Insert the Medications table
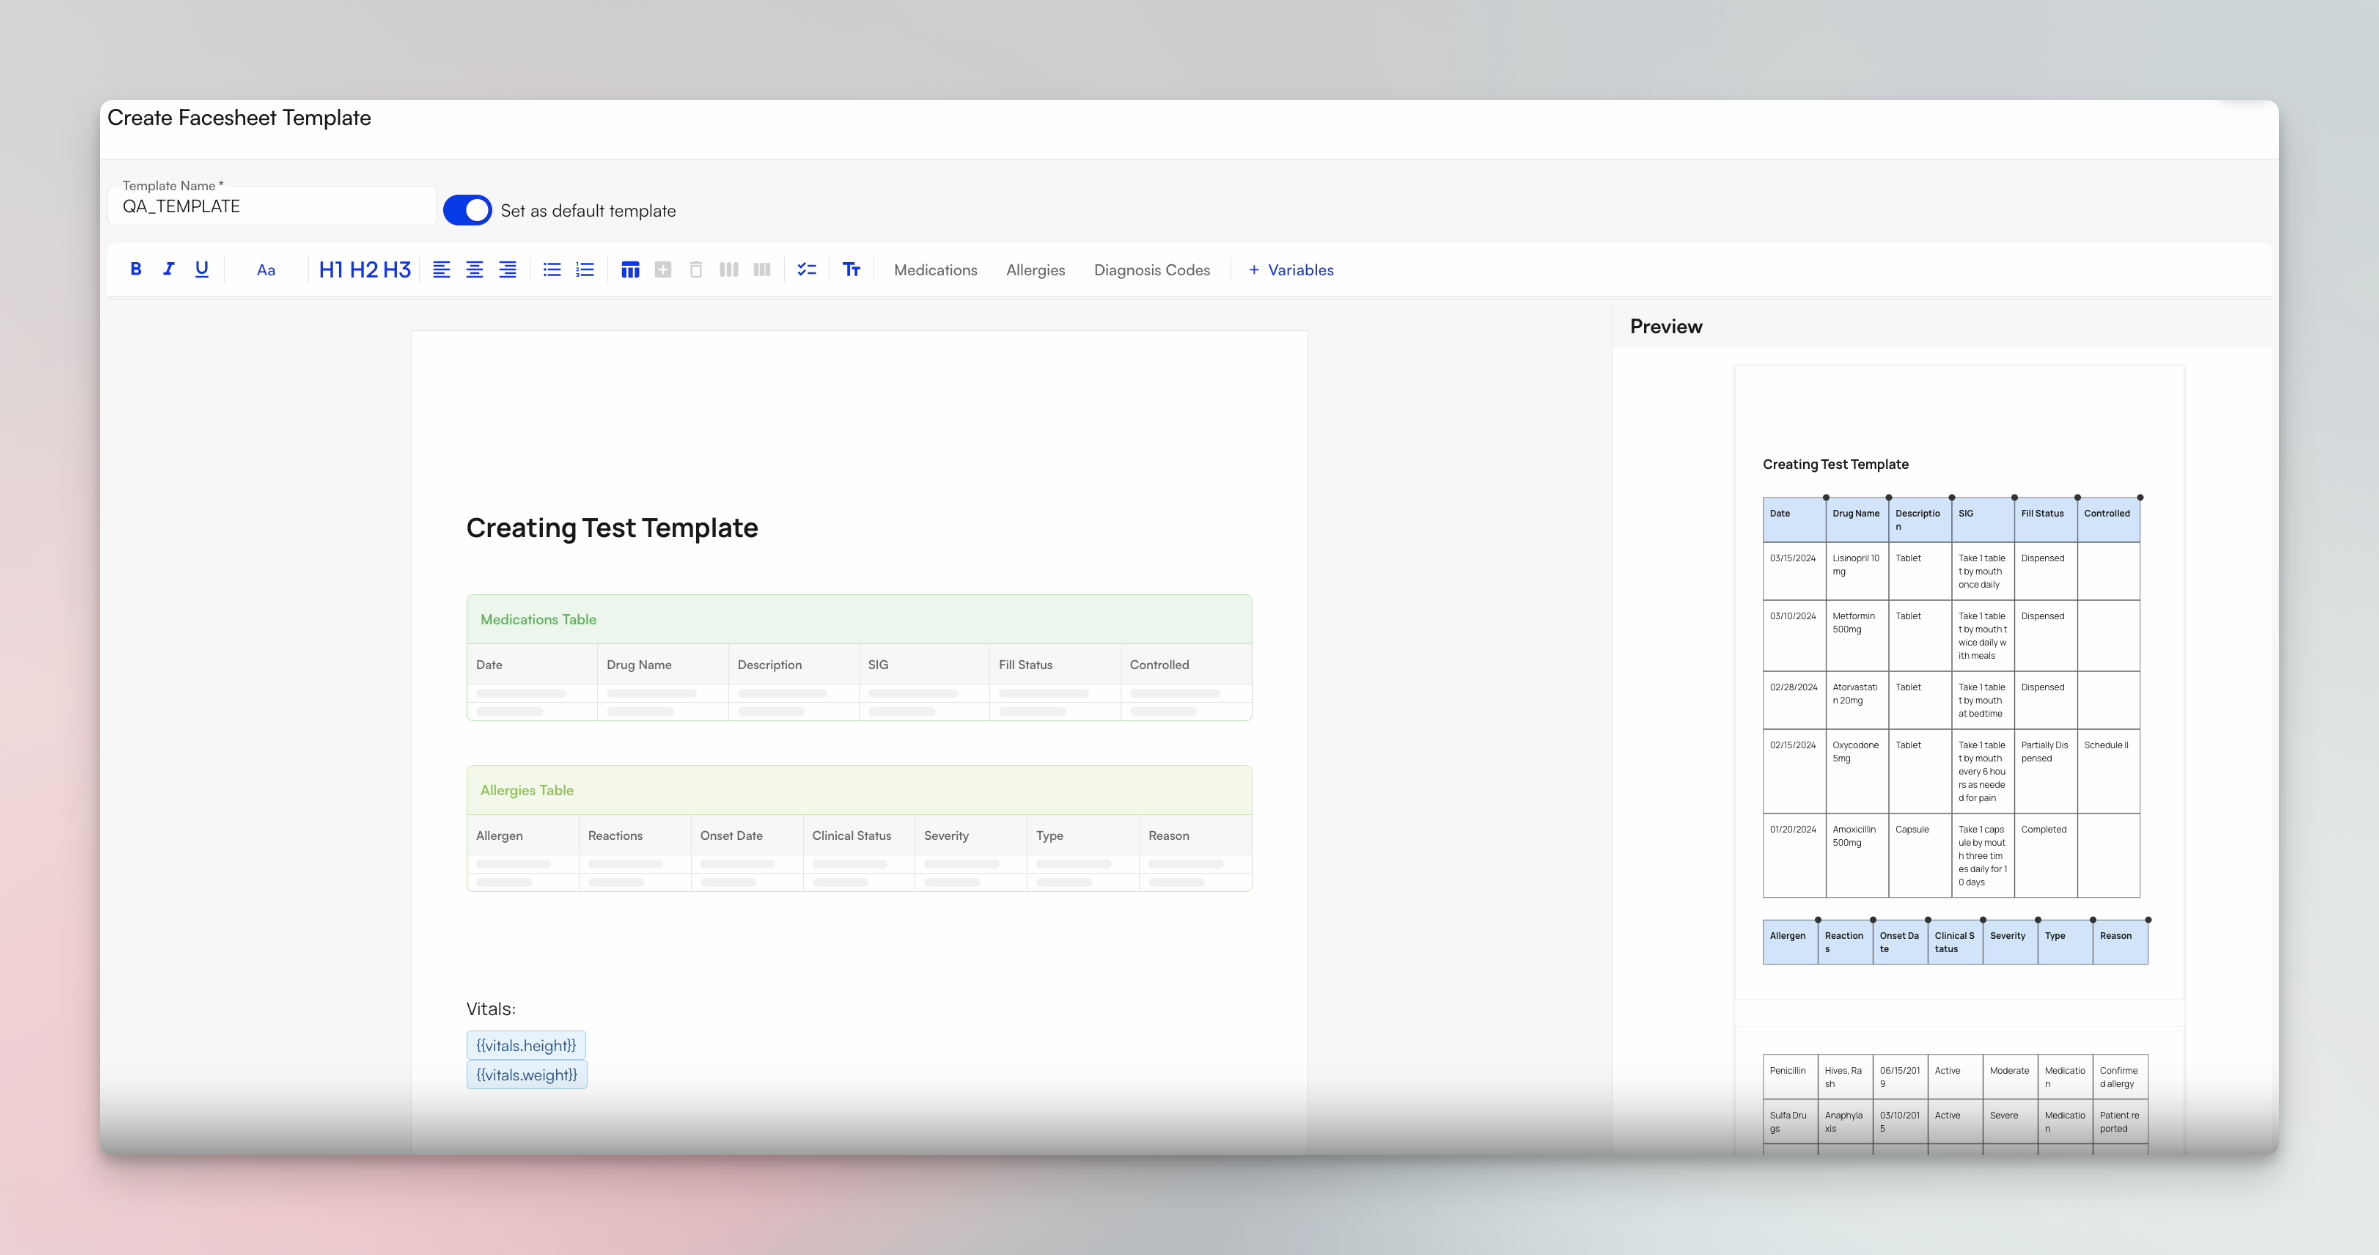The height and width of the screenshot is (1255, 2379). point(935,270)
